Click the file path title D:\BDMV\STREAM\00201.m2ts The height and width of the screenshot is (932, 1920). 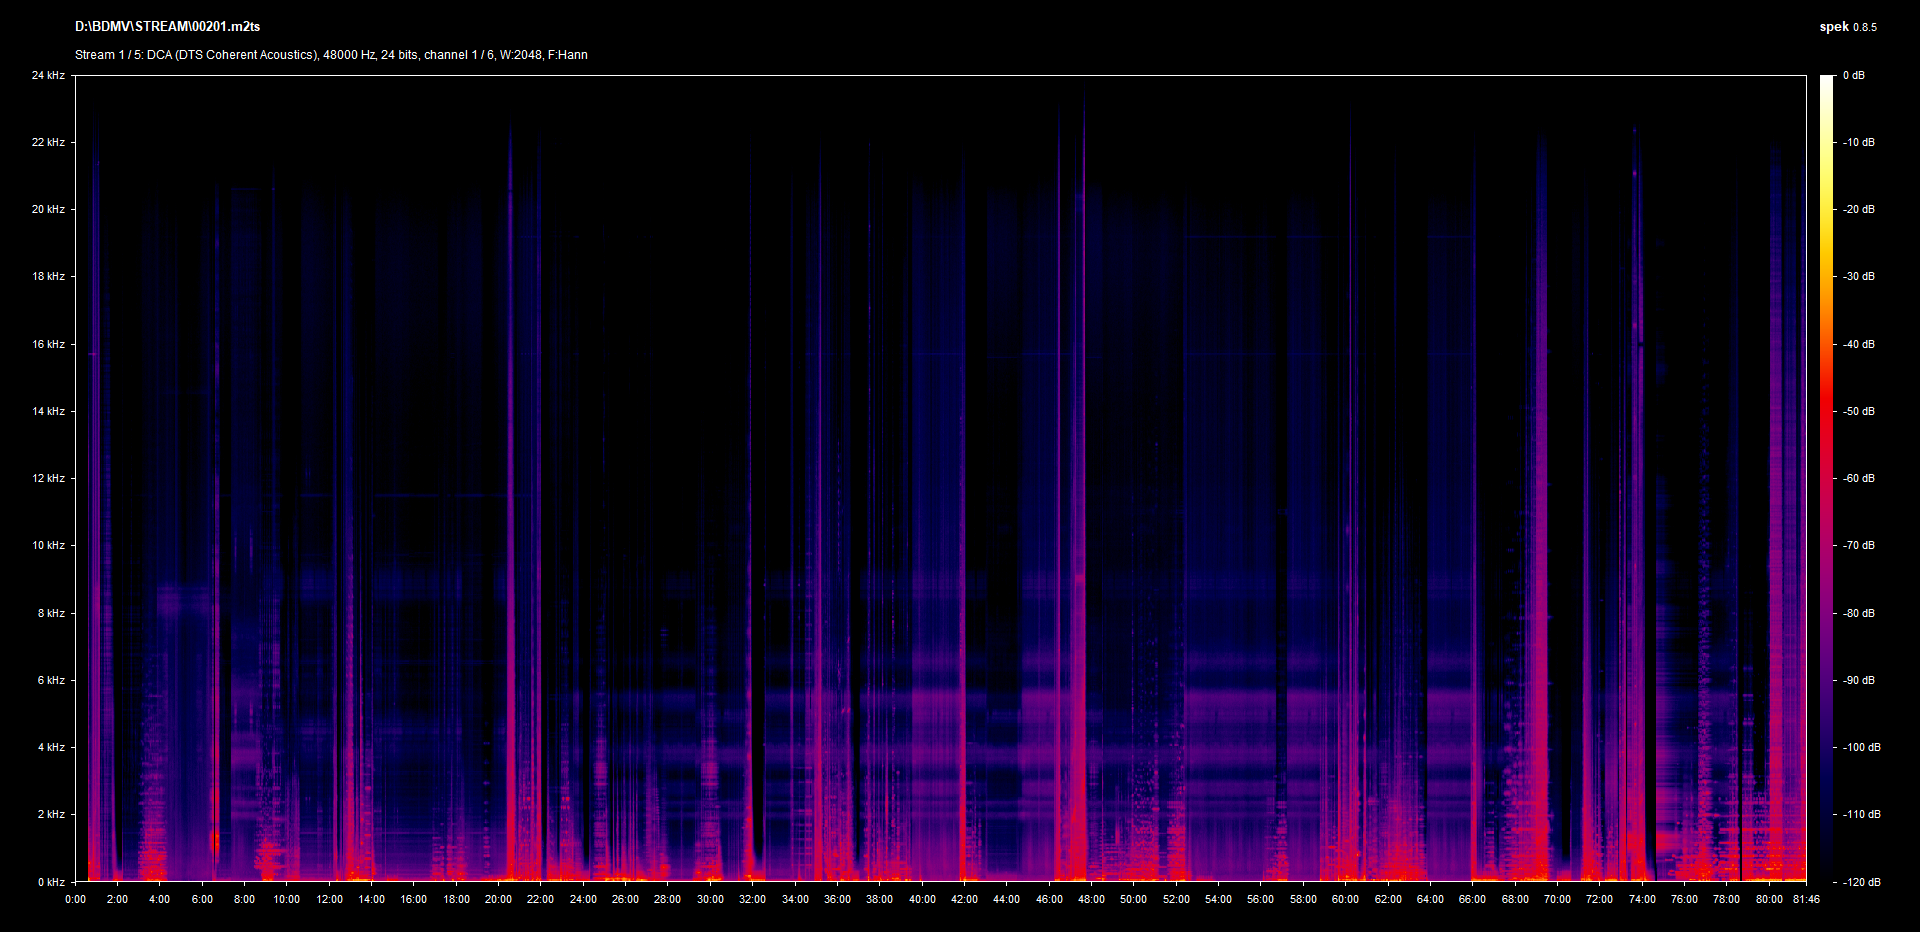point(167,27)
